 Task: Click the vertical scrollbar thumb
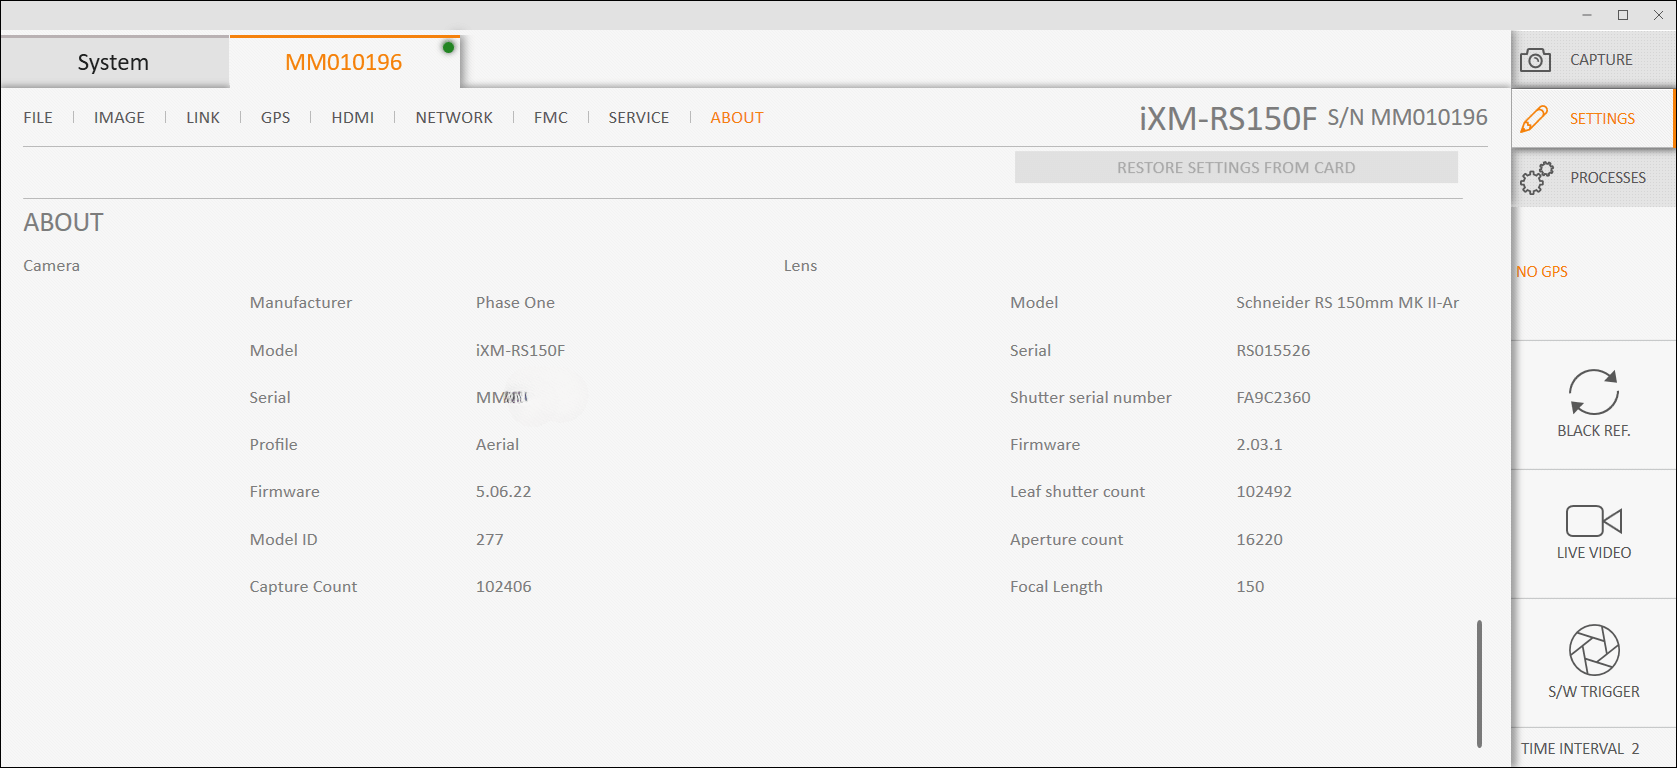[1479, 683]
